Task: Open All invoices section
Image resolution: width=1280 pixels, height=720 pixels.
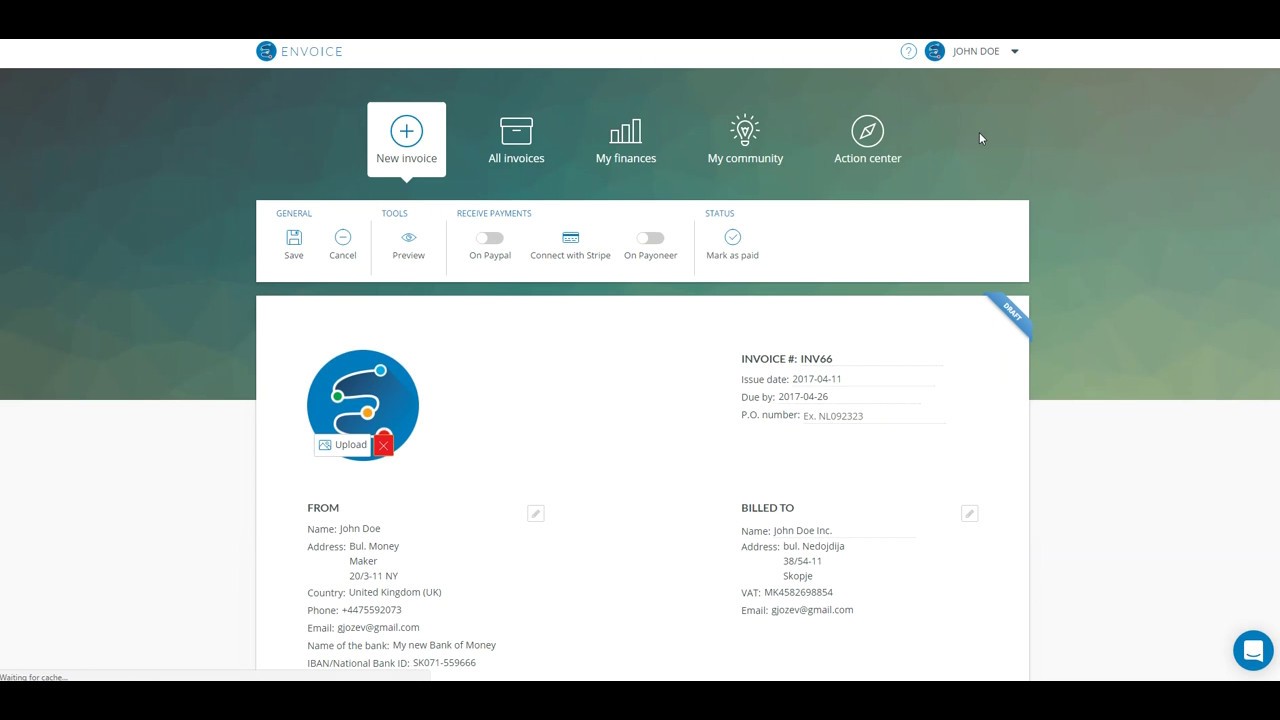Action: click(x=516, y=140)
